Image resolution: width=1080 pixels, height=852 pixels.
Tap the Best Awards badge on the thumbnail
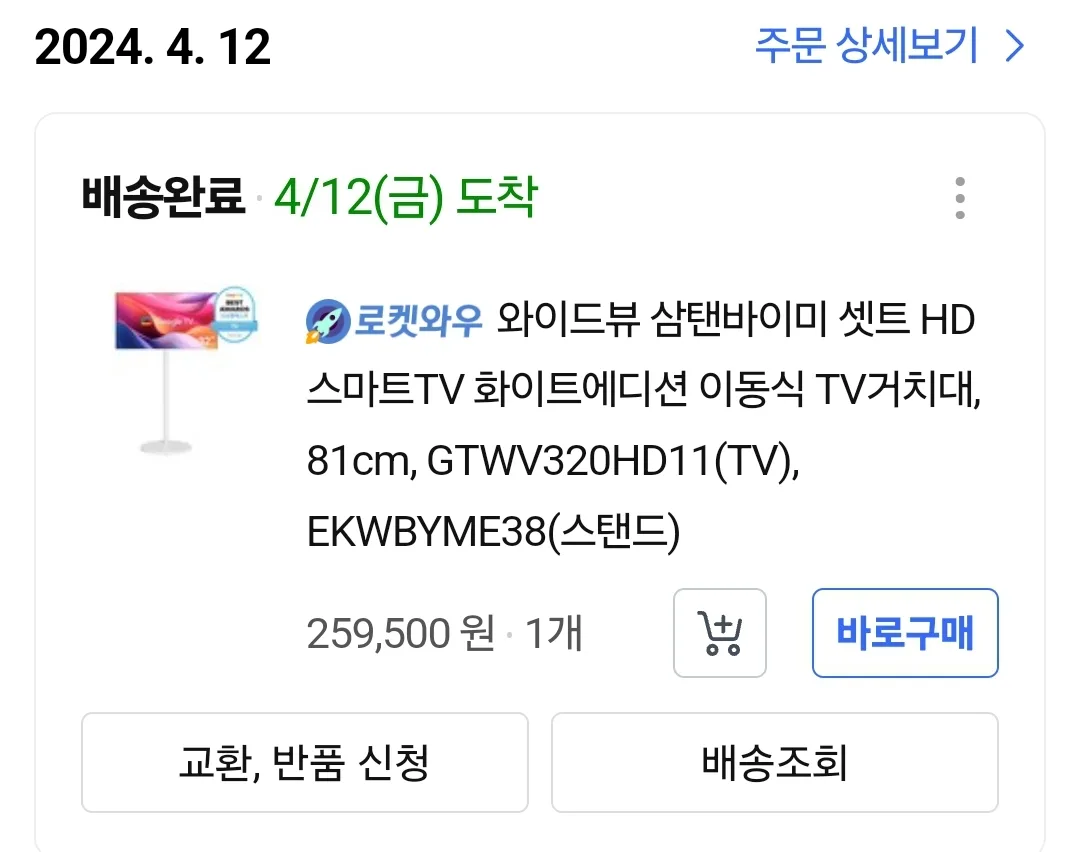click(236, 313)
